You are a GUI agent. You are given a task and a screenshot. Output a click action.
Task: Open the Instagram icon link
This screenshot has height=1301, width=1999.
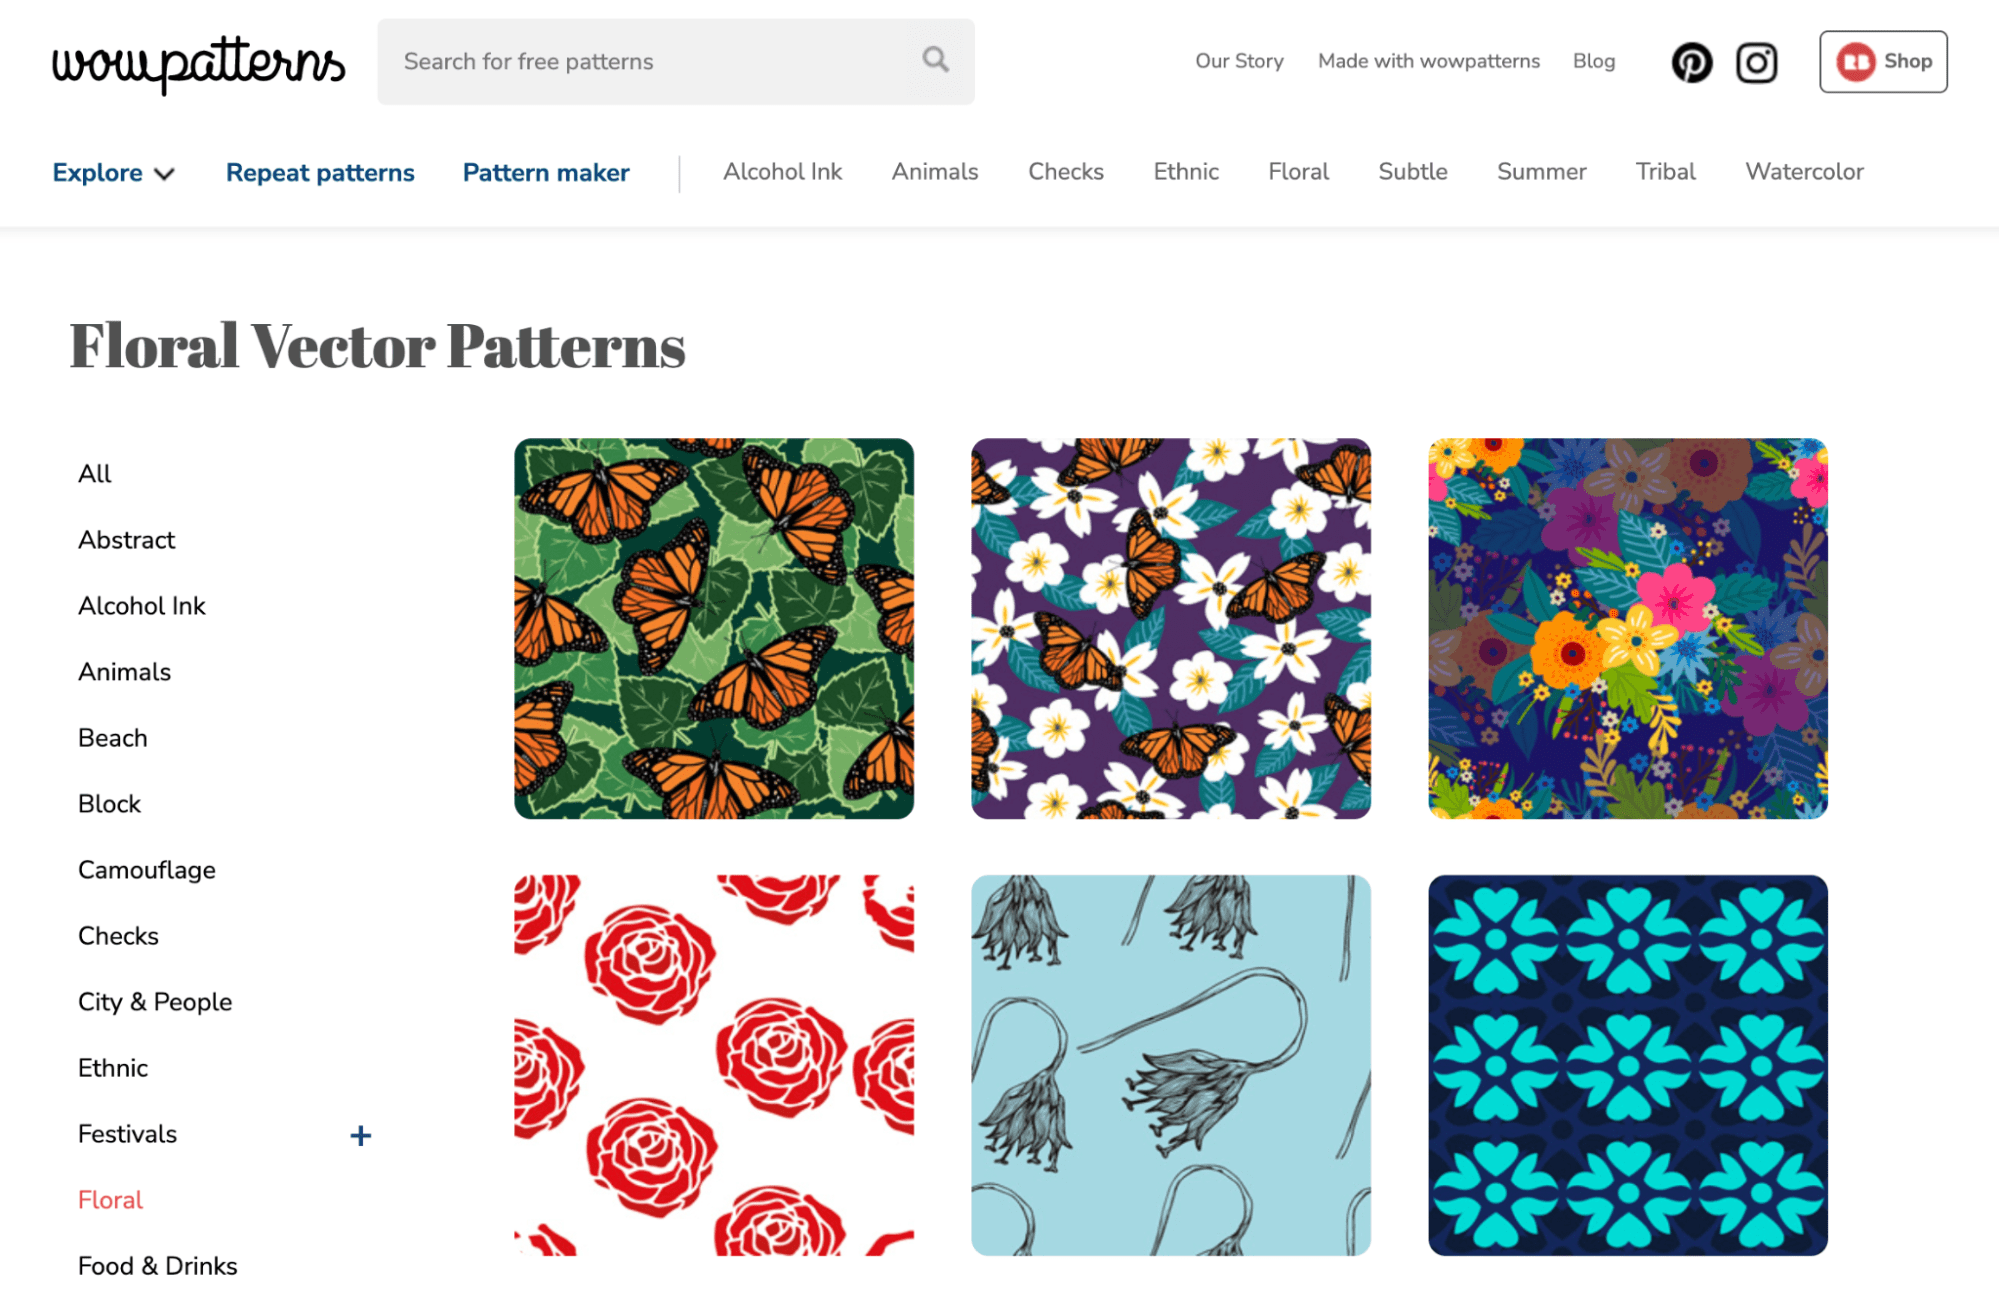coord(1756,62)
